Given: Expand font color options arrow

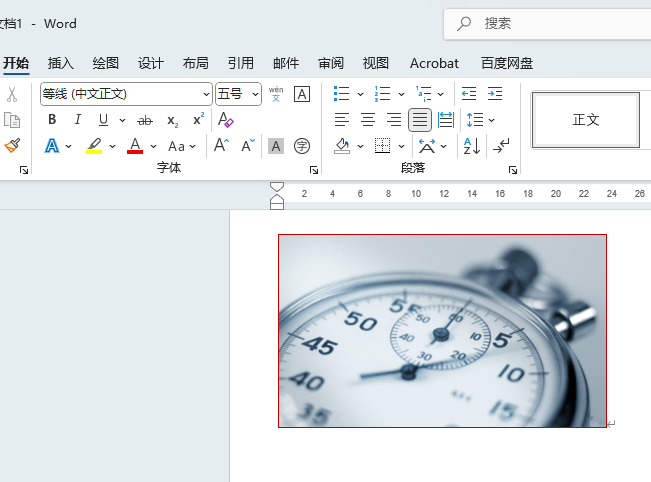Looking at the screenshot, I should pos(154,147).
